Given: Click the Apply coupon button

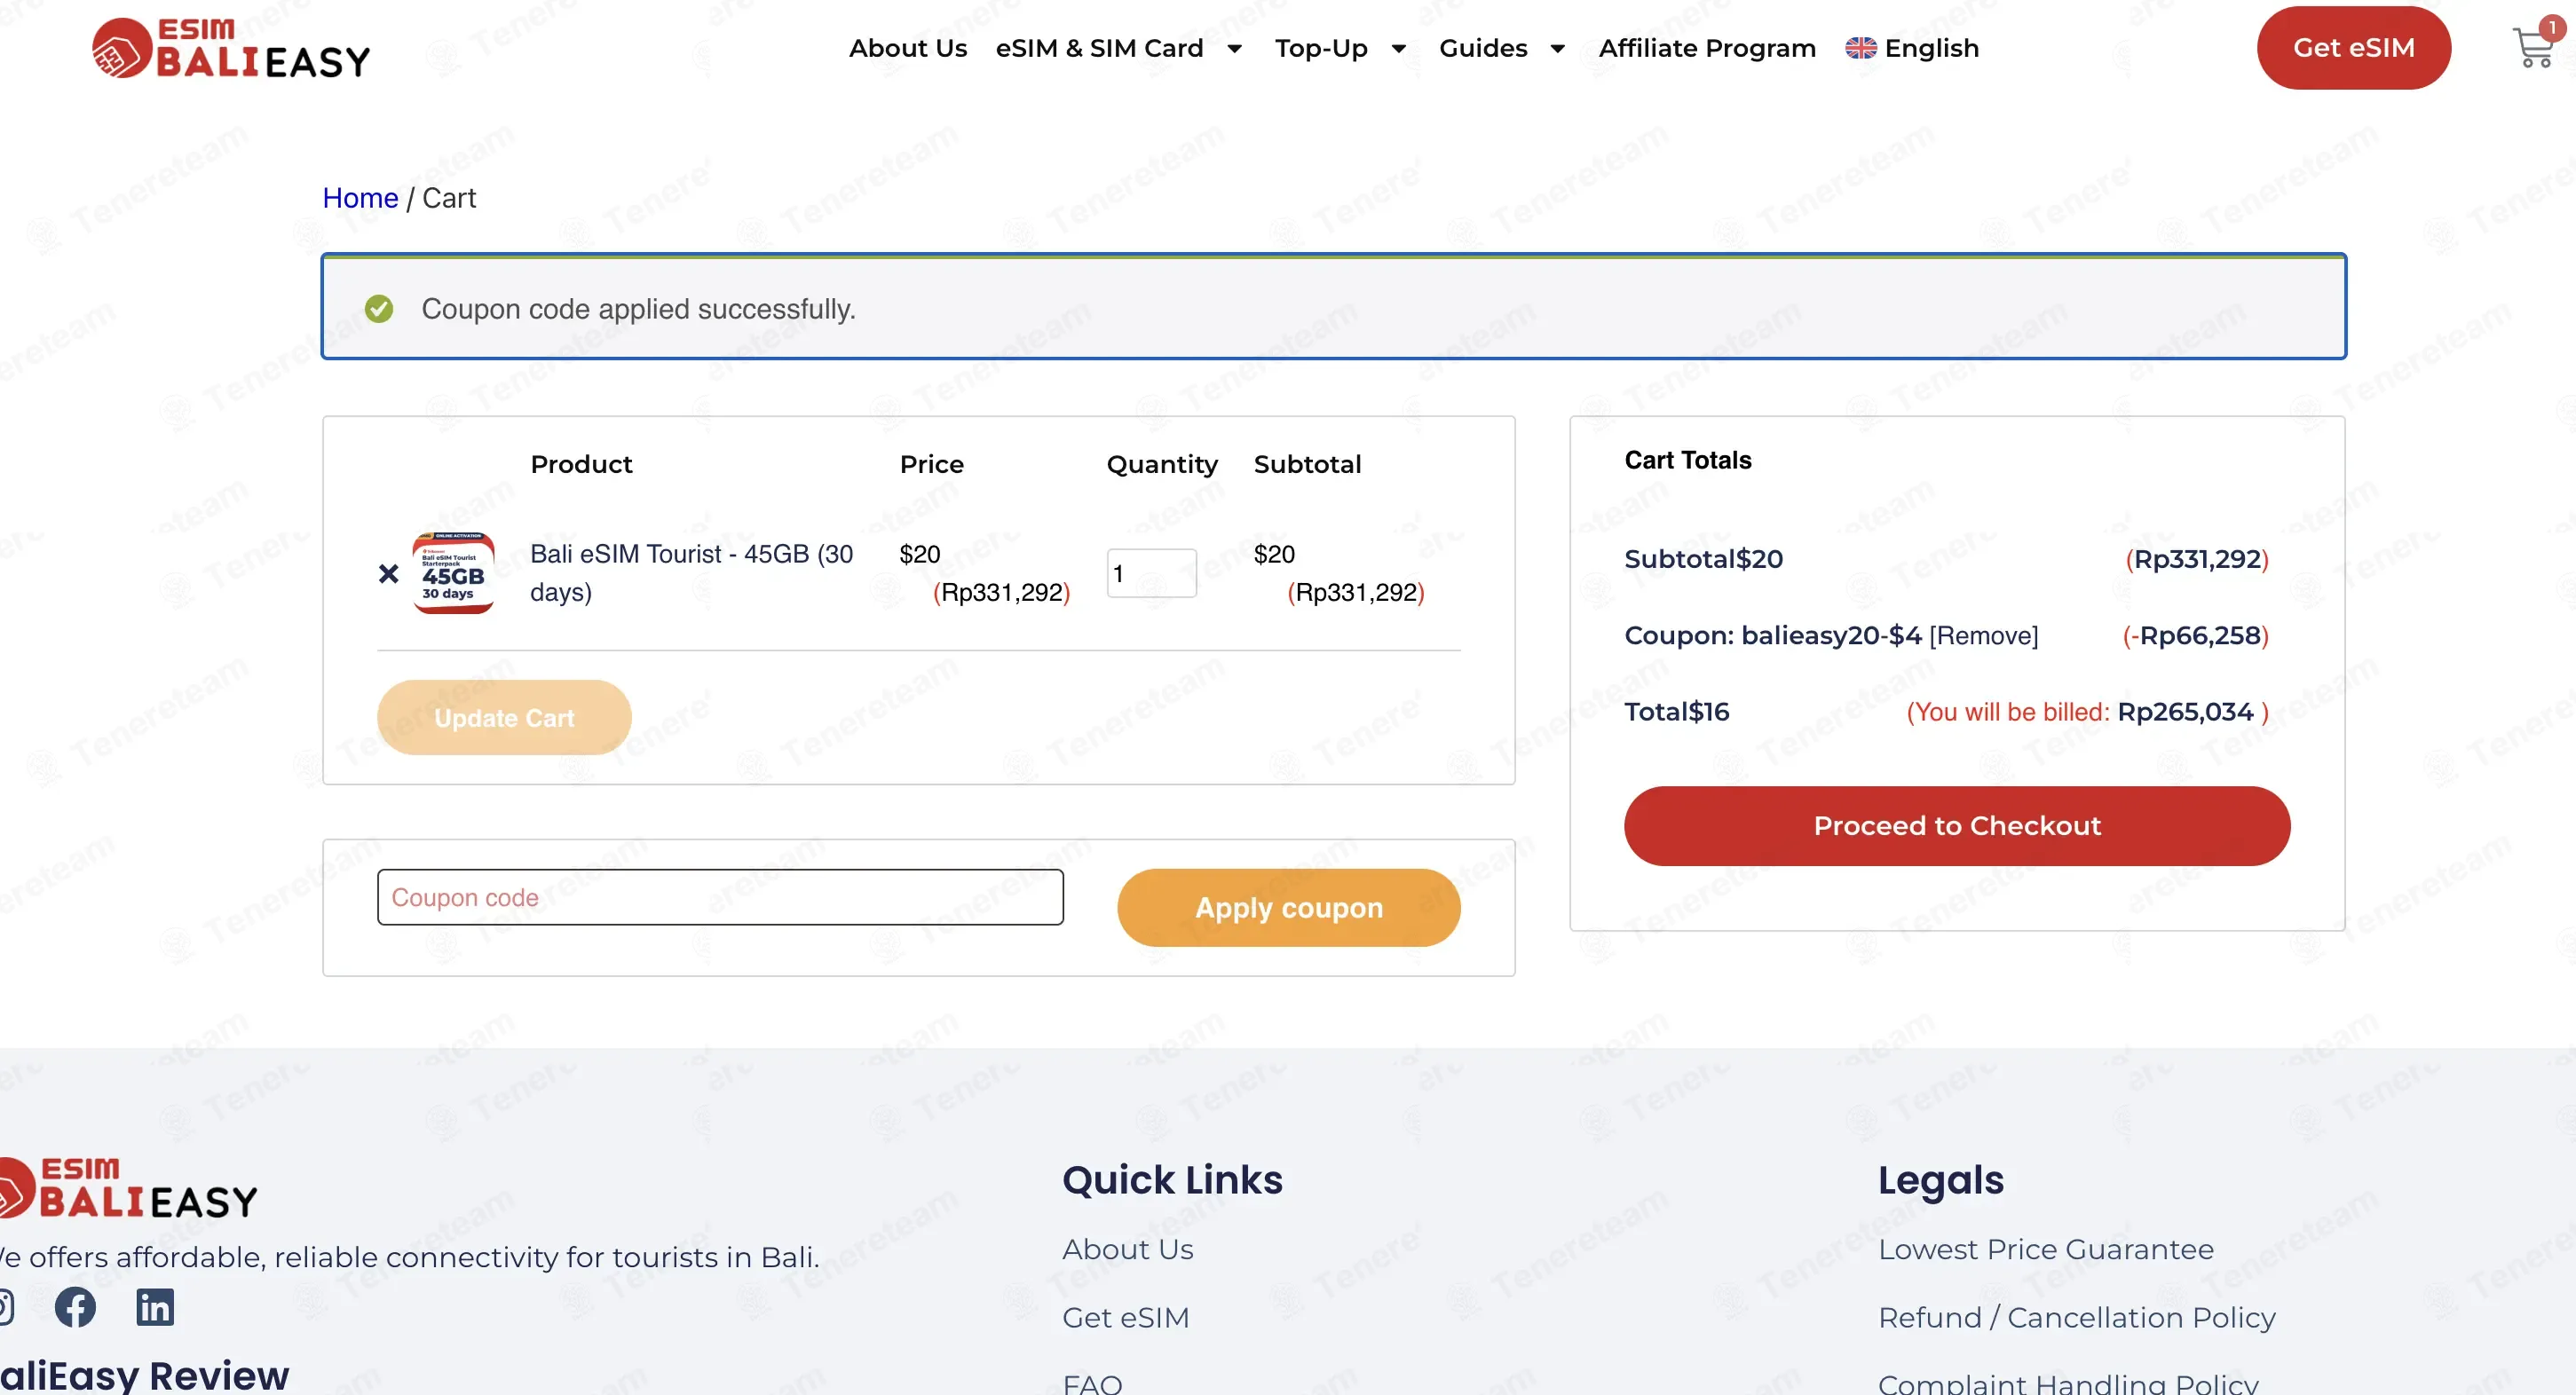Looking at the screenshot, I should click(1289, 907).
